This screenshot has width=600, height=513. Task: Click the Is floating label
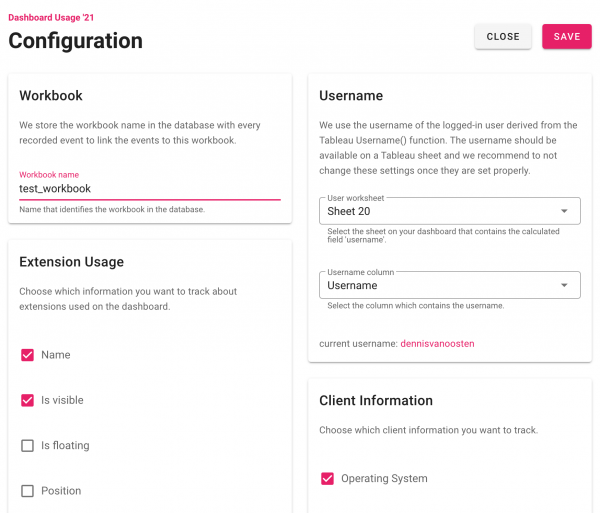(x=65, y=445)
